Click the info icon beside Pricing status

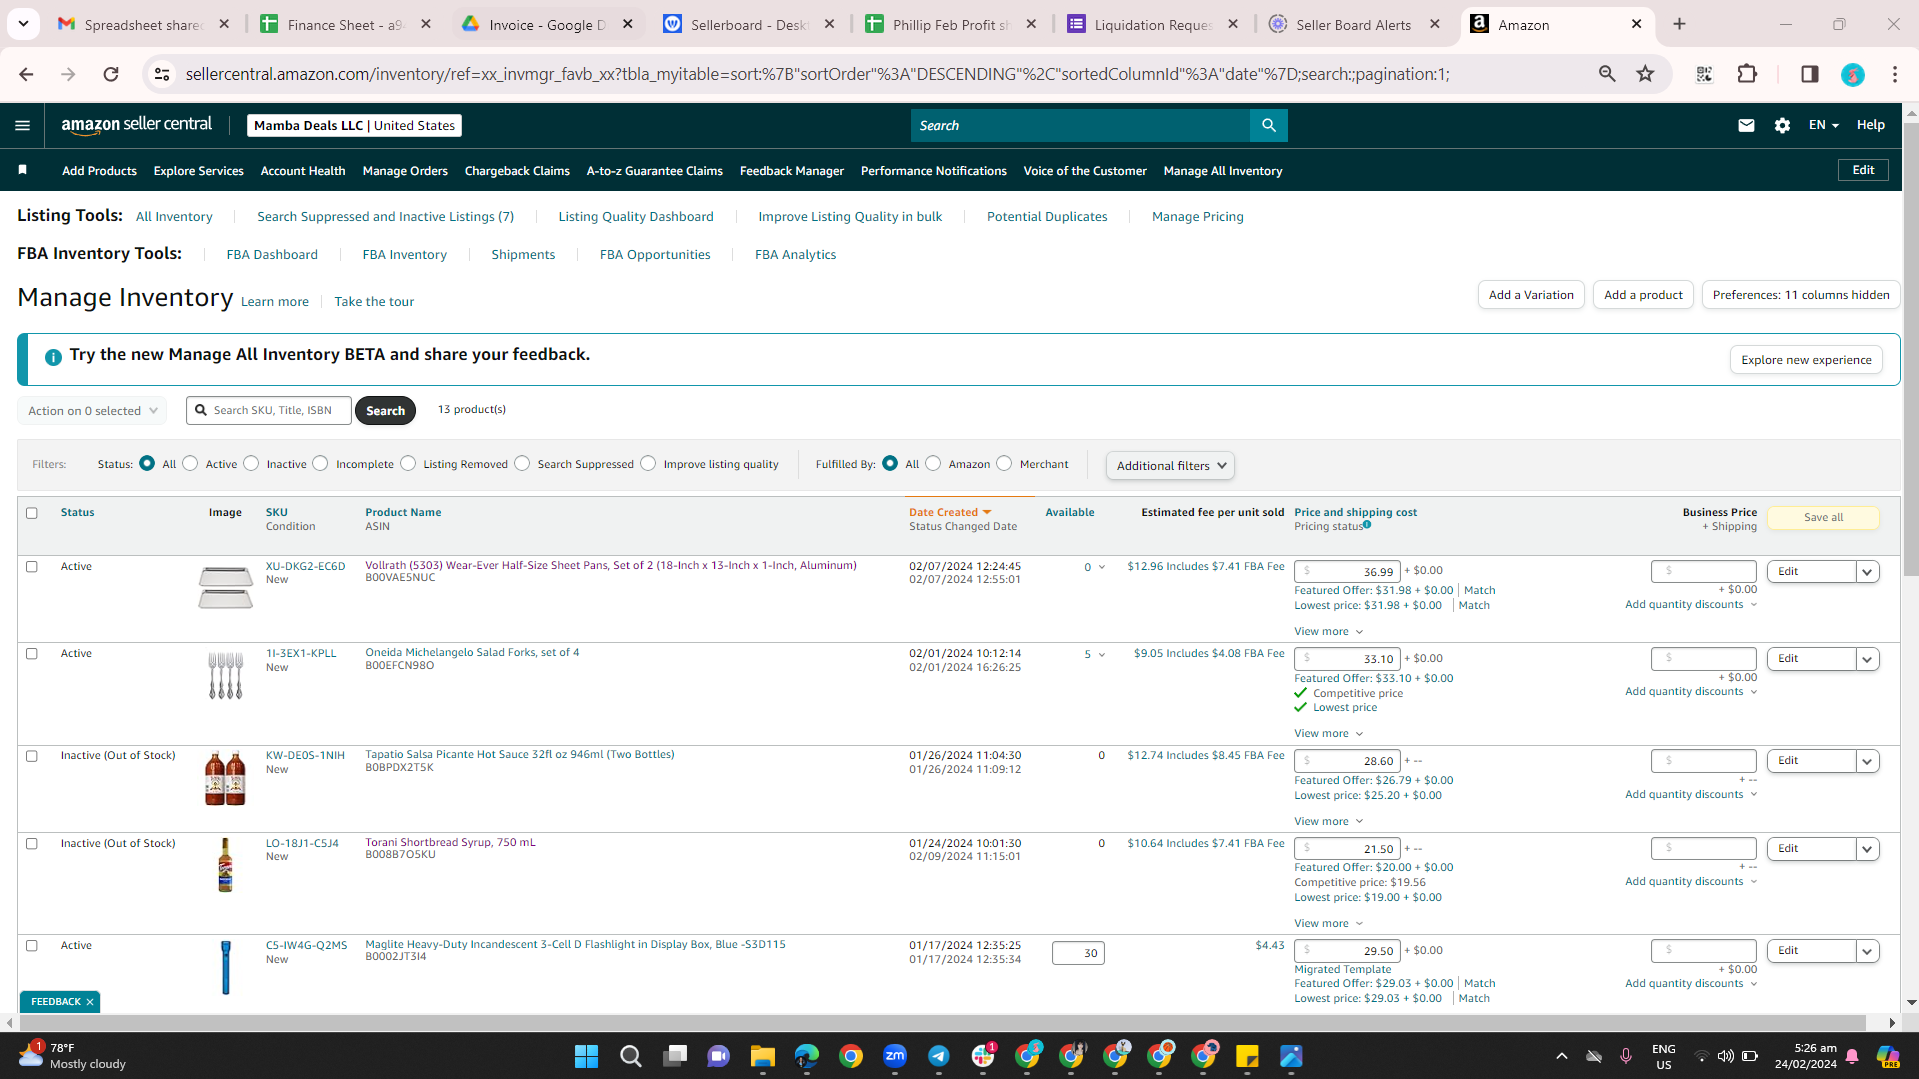(1367, 524)
